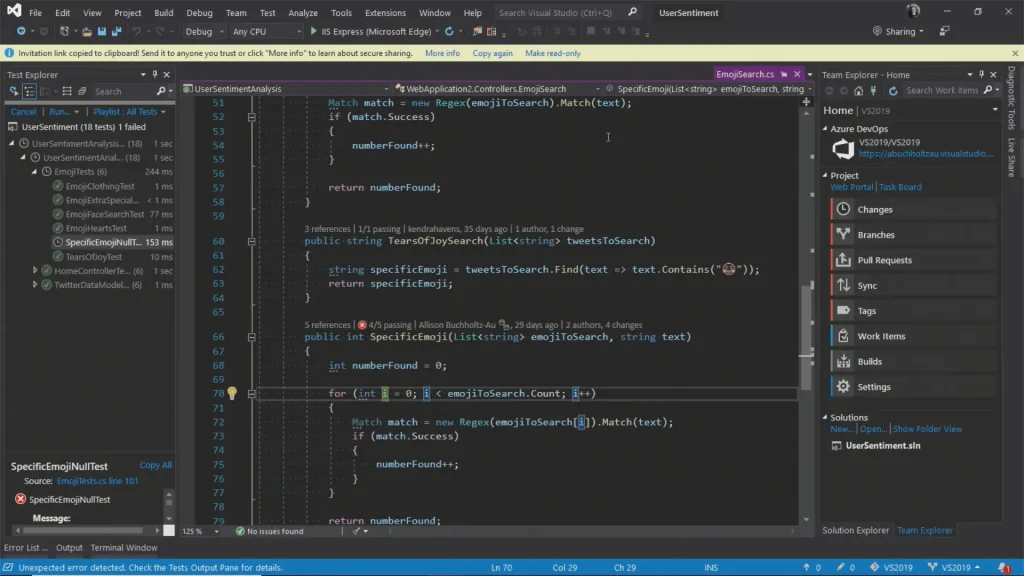
Task: Click the Test Explorer hierarchy view icon
Action: pyautogui.click(x=29, y=91)
